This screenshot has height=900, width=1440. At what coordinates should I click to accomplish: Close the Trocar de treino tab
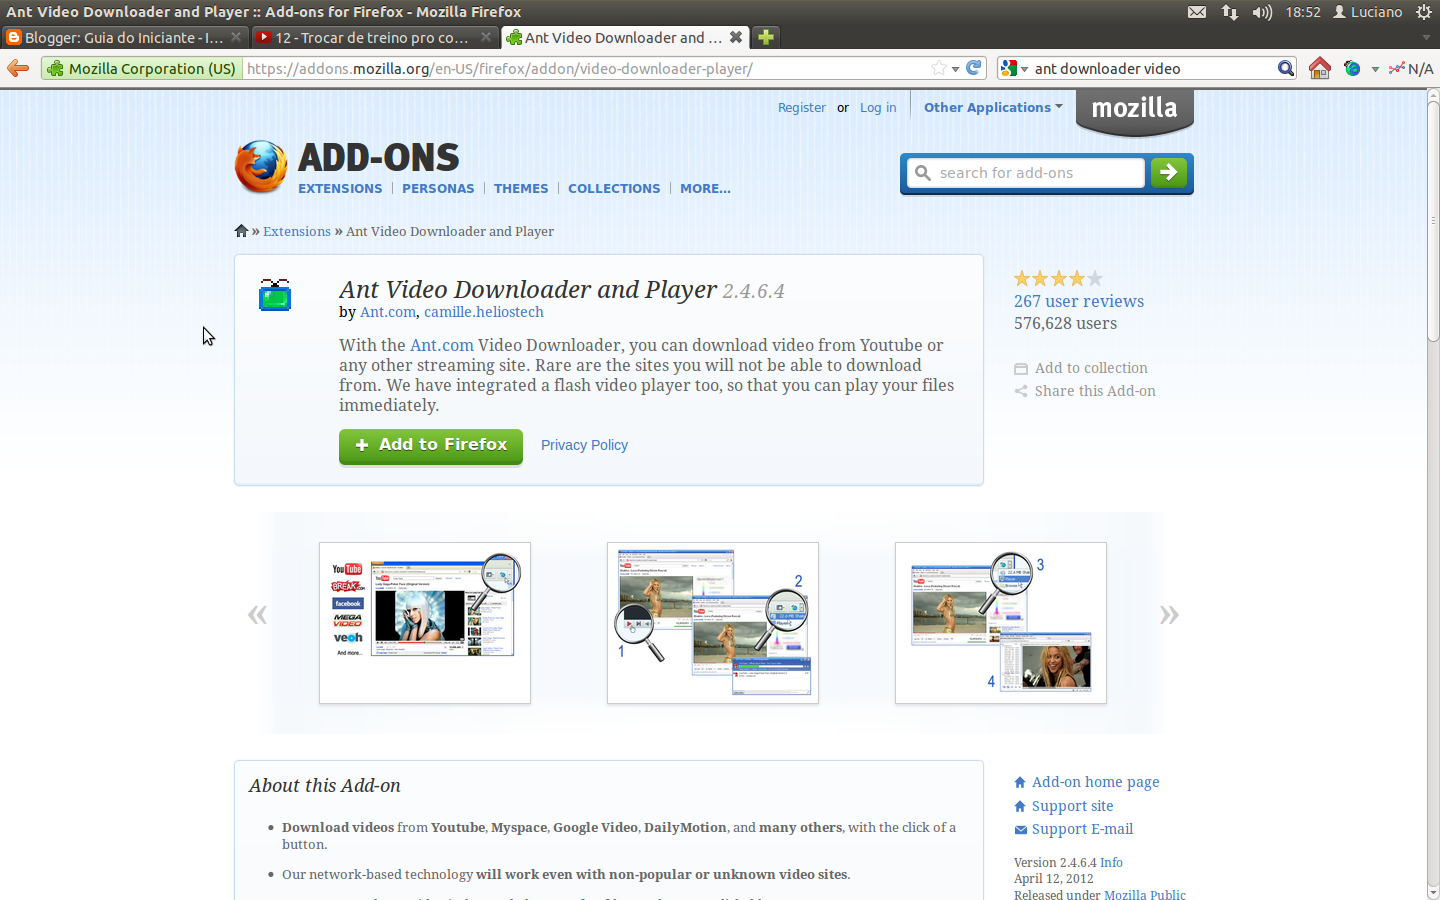pyautogui.click(x=486, y=37)
